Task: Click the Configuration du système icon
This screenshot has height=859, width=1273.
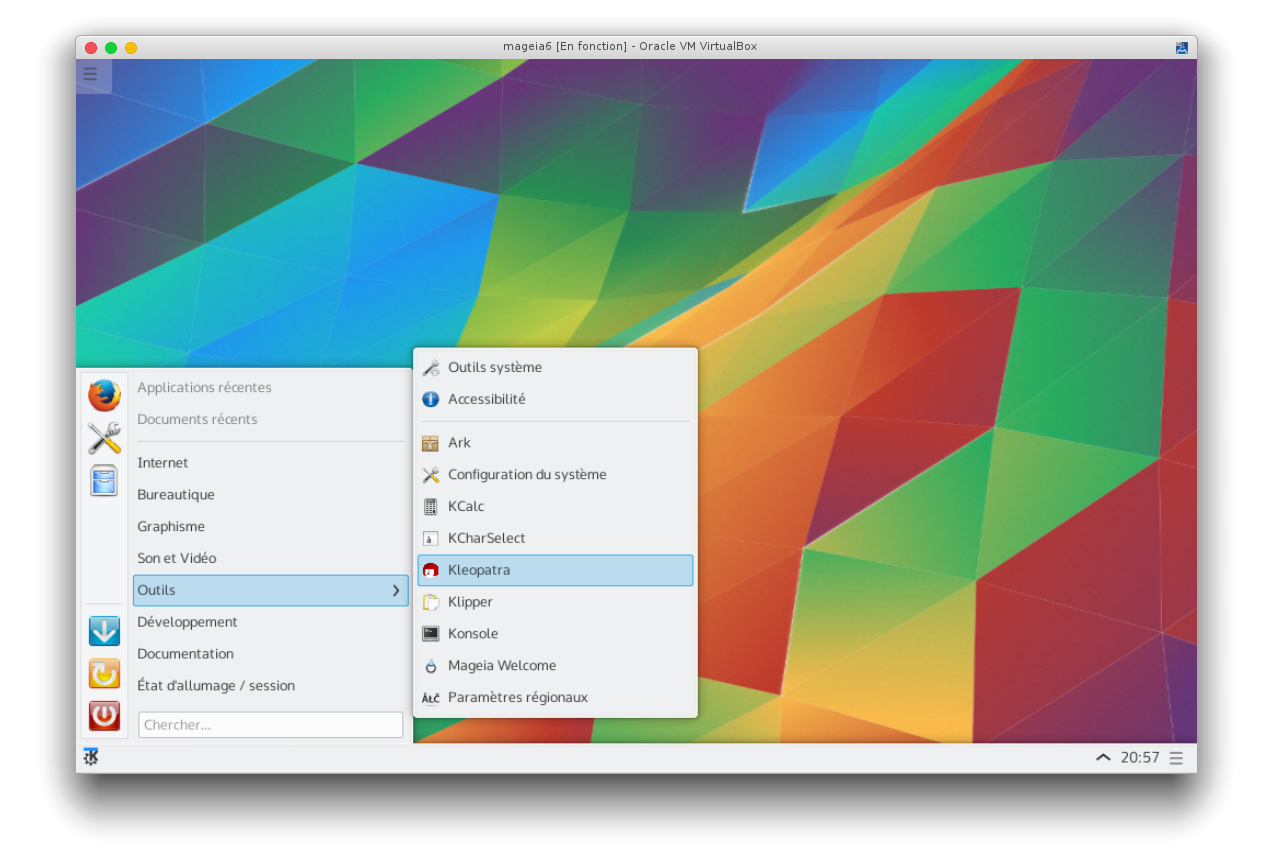Action: [431, 475]
